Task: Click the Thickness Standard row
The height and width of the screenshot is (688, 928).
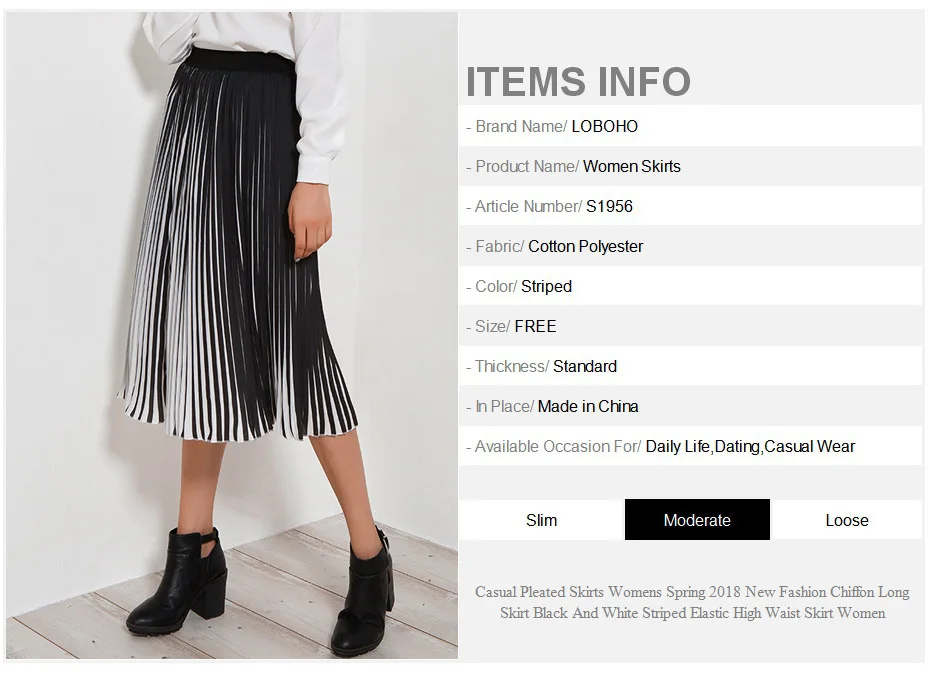Action: (691, 366)
